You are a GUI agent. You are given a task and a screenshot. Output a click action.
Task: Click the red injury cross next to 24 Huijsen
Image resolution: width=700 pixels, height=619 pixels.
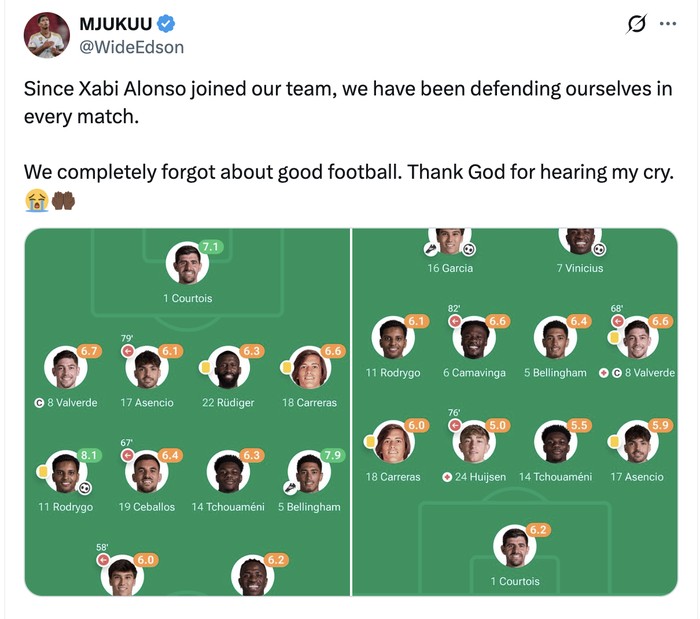pos(447,477)
